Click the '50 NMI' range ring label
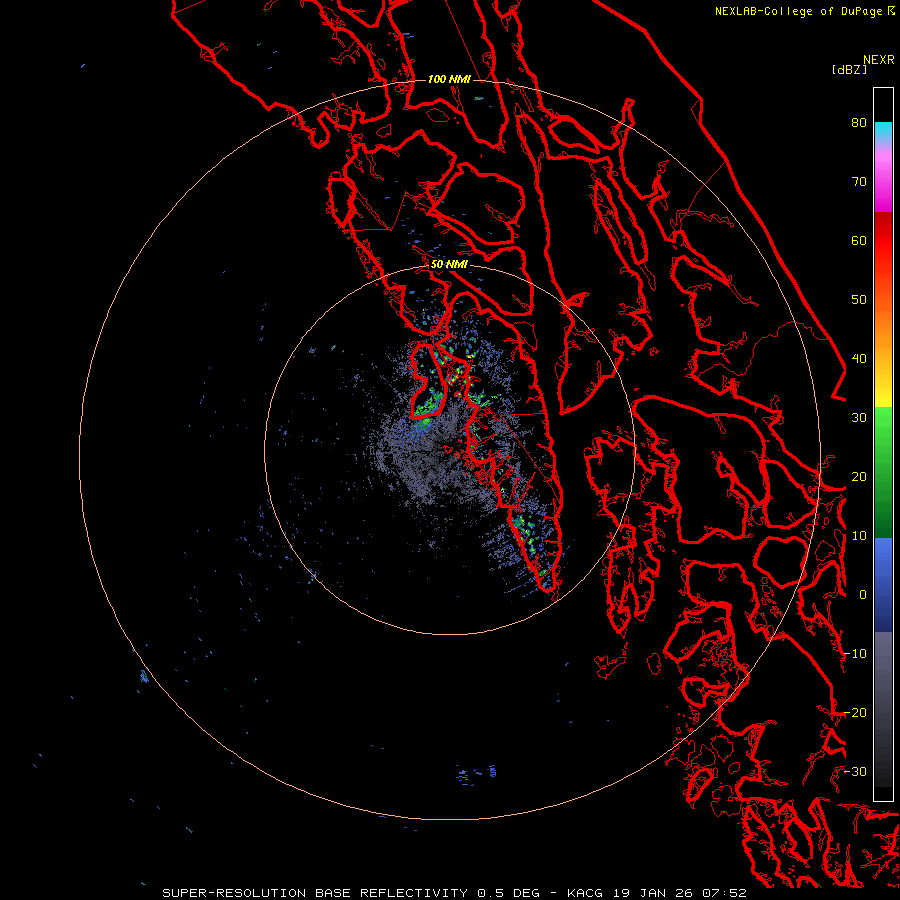Image resolution: width=900 pixels, height=900 pixels. (449, 265)
